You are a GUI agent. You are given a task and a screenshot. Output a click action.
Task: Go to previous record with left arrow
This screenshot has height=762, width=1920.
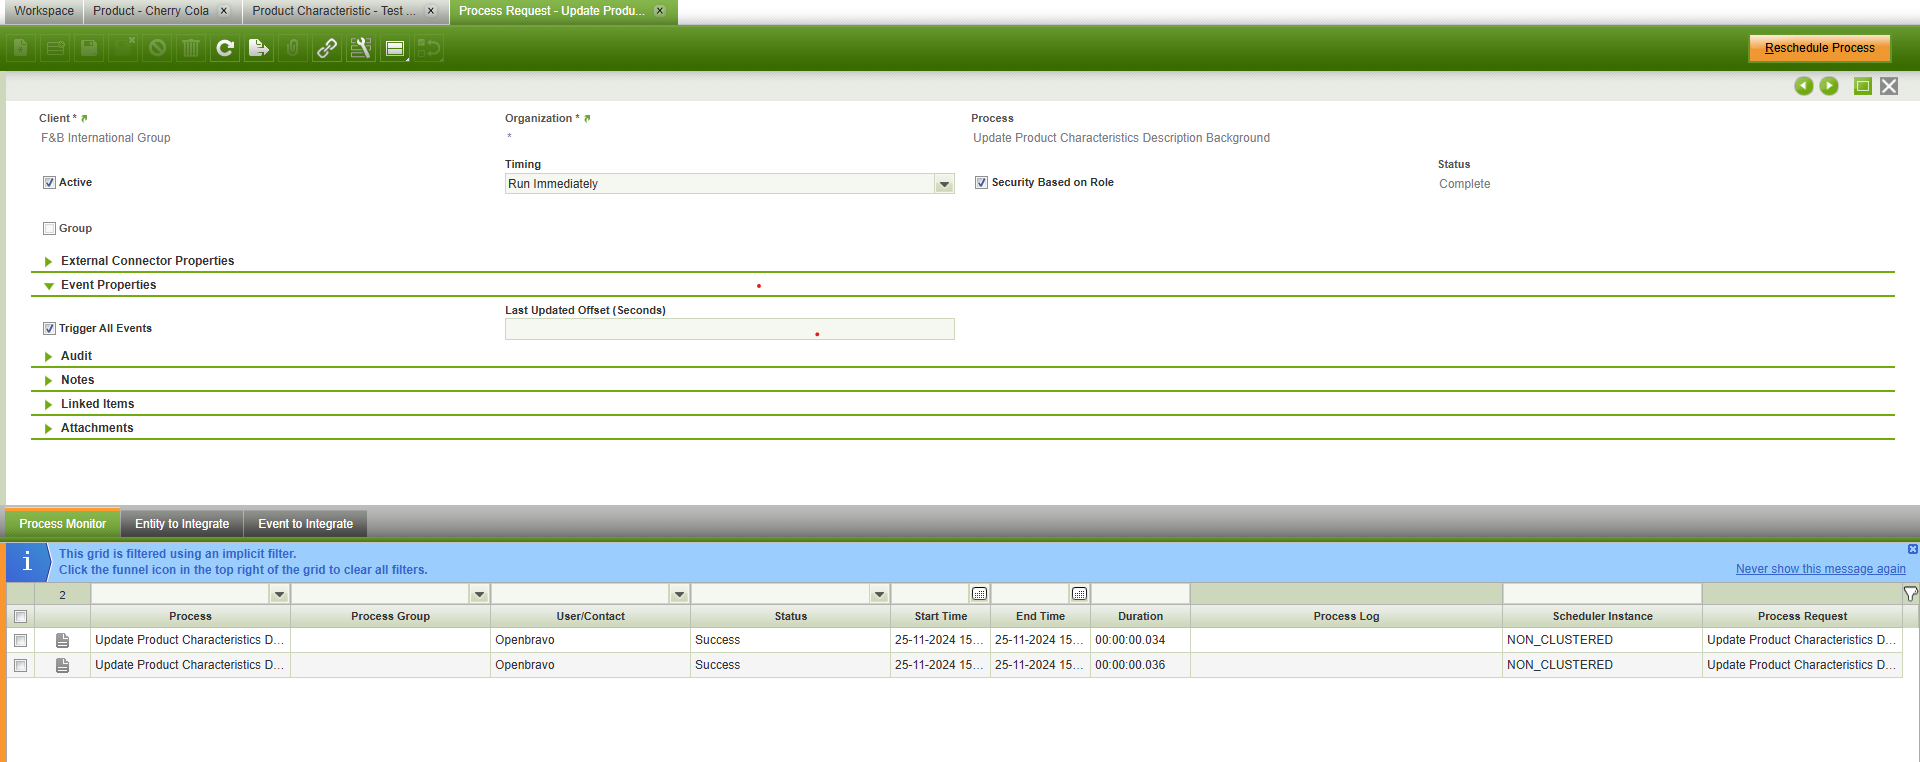(1803, 86)
